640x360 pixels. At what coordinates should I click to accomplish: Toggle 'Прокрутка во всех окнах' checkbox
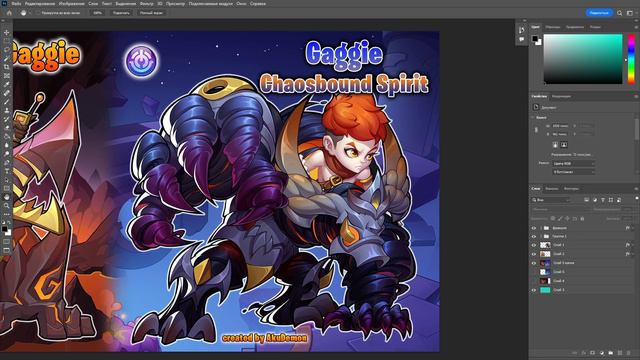pos(38,13)
